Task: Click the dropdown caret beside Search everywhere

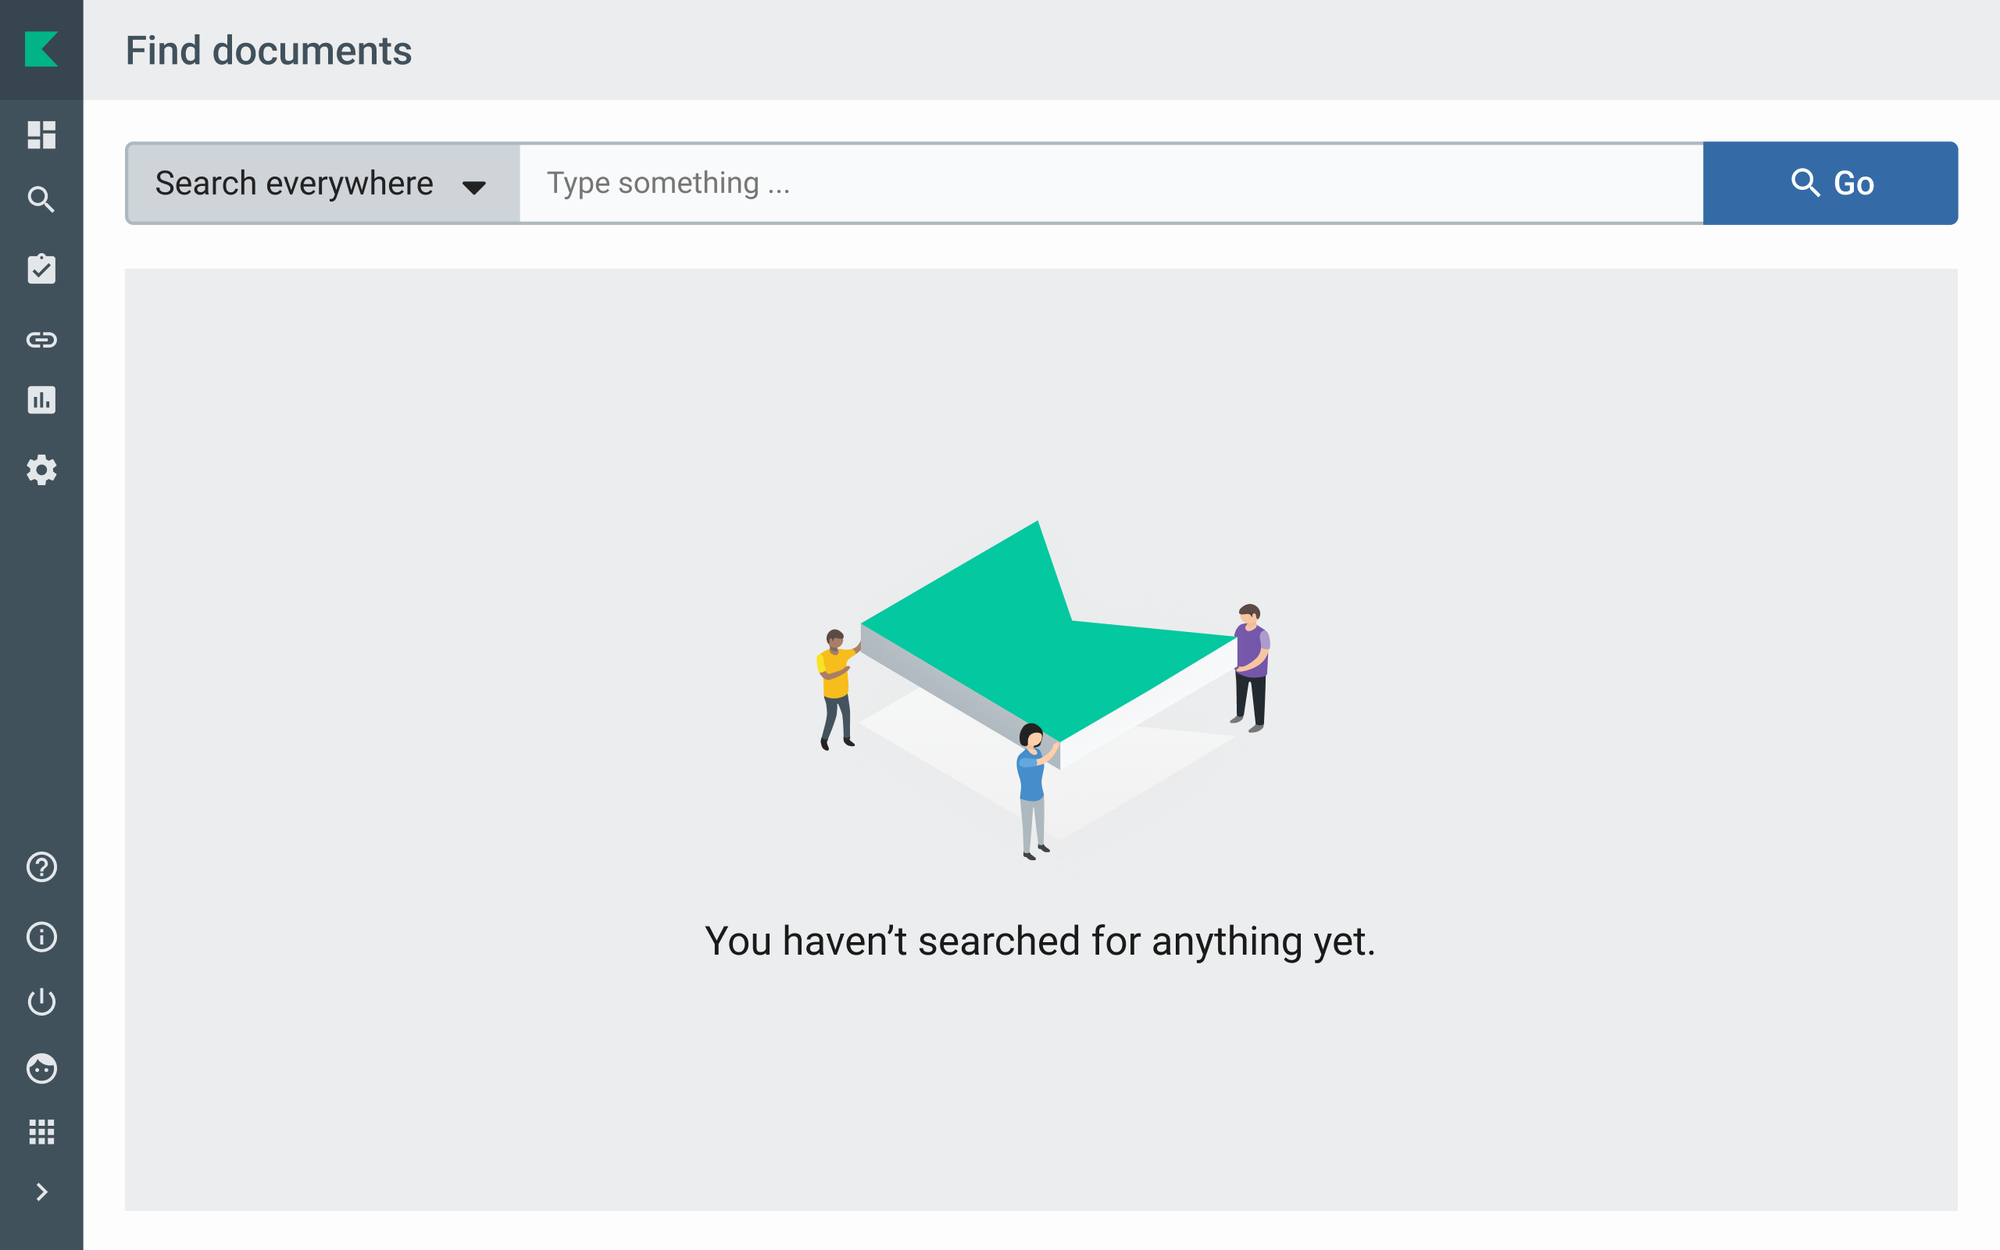Action: [474, 187]
